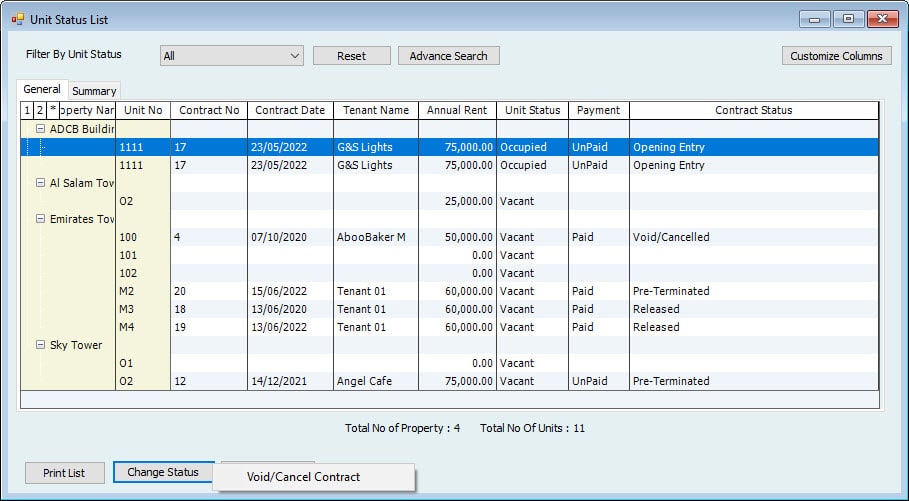Viewport: 909px width, 501px height.
Task: Click the 50,000.00 annual rent cell
Action: (x=457, y=237)
